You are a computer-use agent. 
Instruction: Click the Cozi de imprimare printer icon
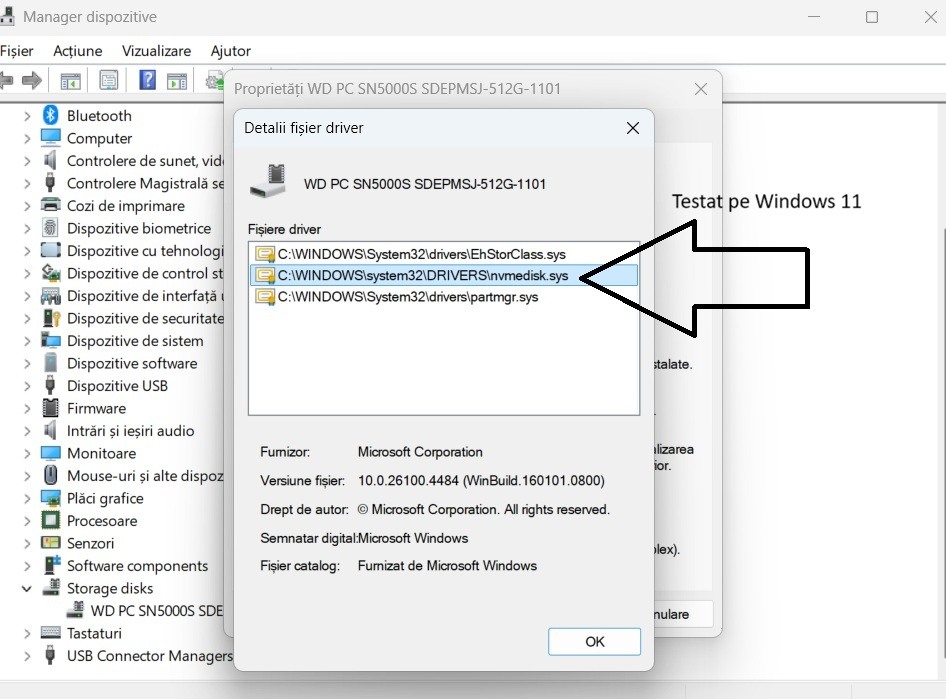pyautogui.click(x=51, y=205)
